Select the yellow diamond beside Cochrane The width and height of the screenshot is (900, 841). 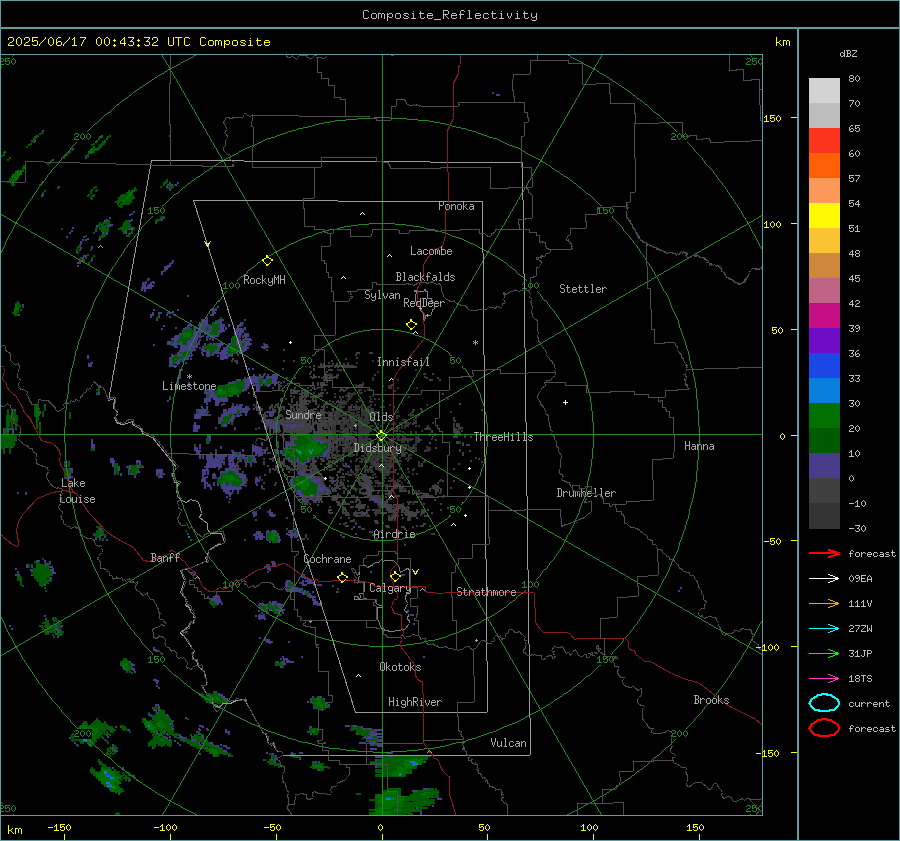(342, 577)
